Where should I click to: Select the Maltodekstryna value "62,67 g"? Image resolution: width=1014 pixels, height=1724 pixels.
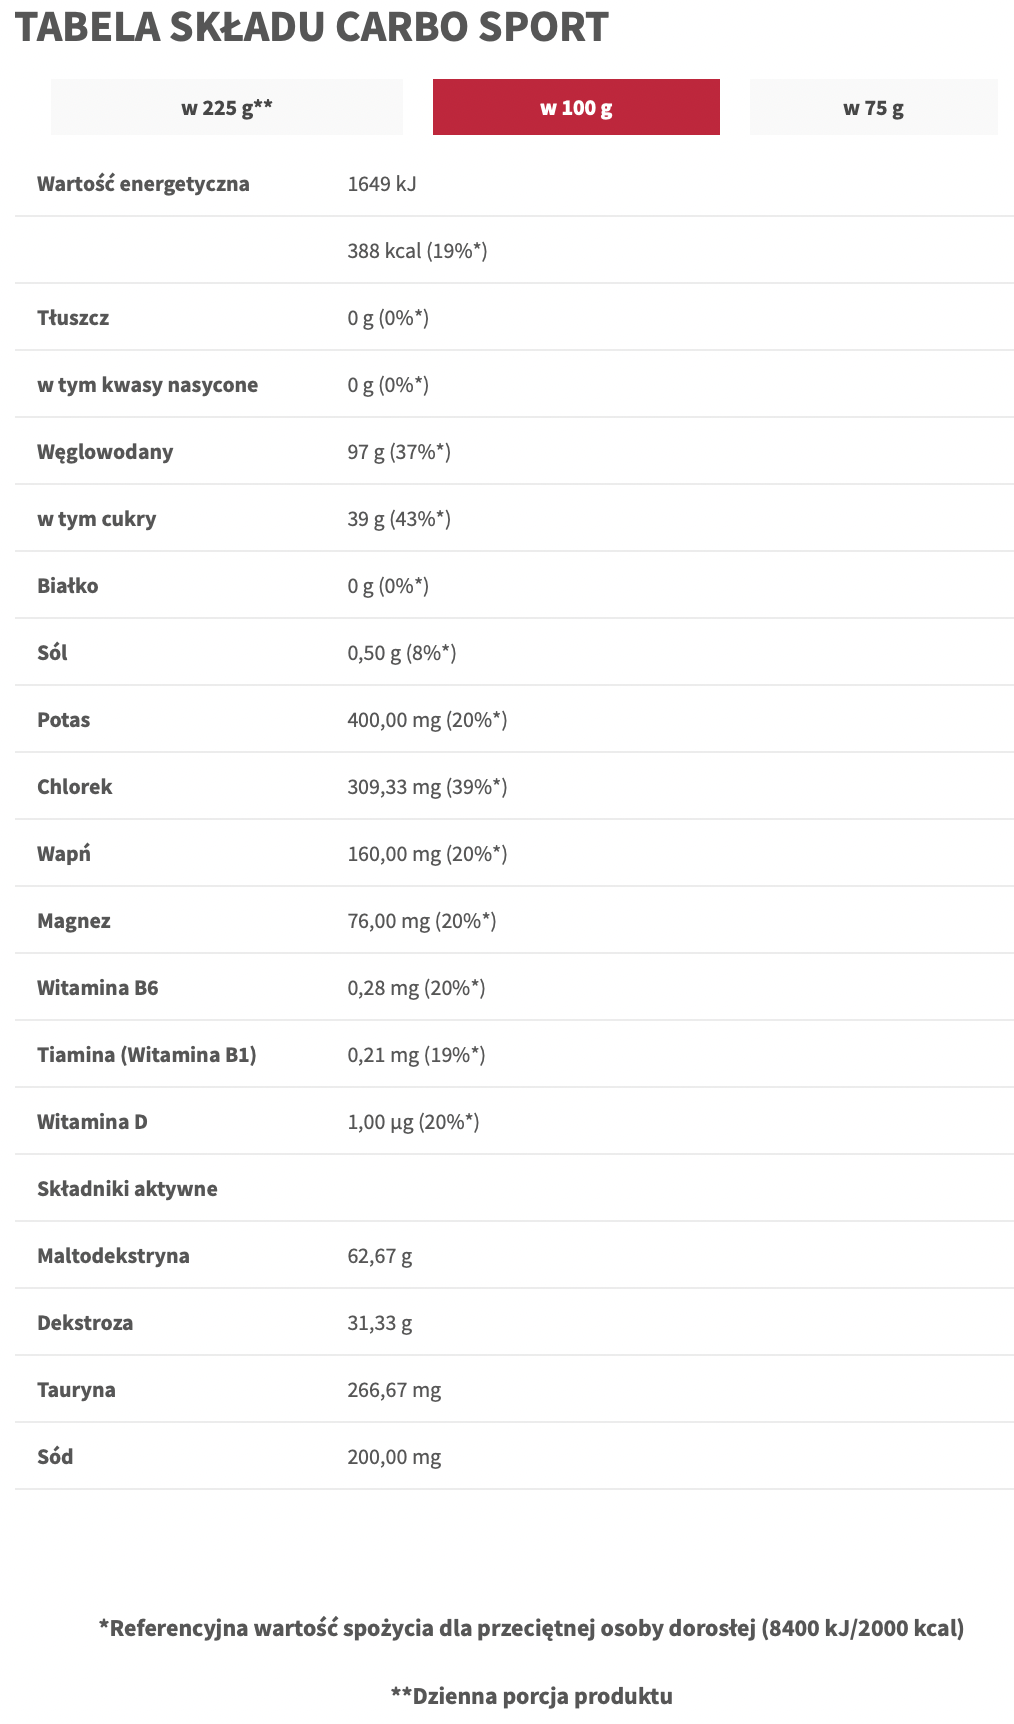(x=380, y=1256)
